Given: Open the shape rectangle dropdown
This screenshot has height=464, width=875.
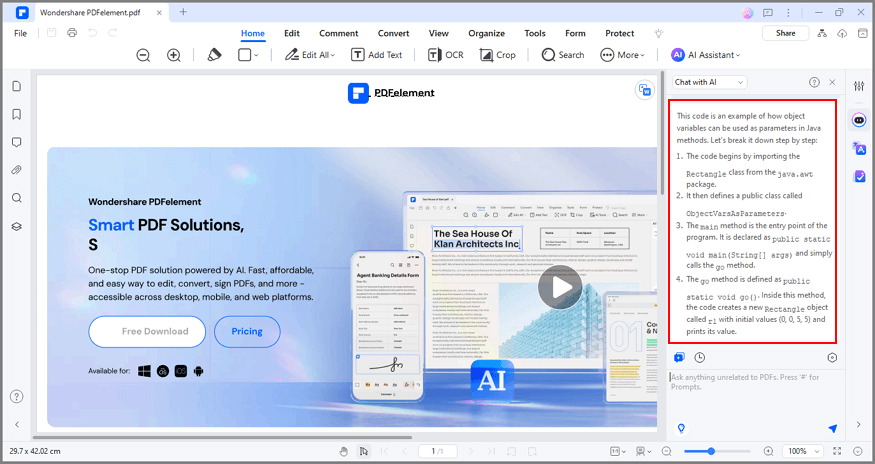Looking at the screenshot, I should point(248,55).
